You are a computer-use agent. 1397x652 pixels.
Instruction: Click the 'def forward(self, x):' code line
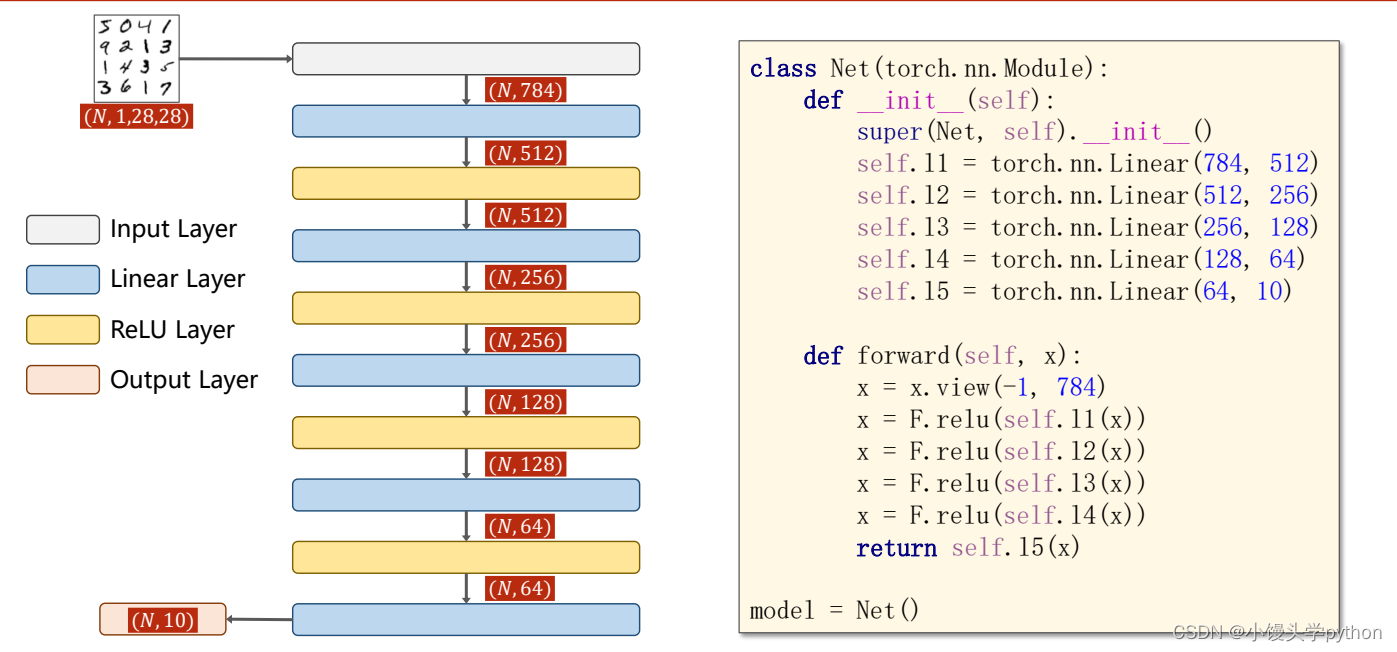tap(943, 356)
